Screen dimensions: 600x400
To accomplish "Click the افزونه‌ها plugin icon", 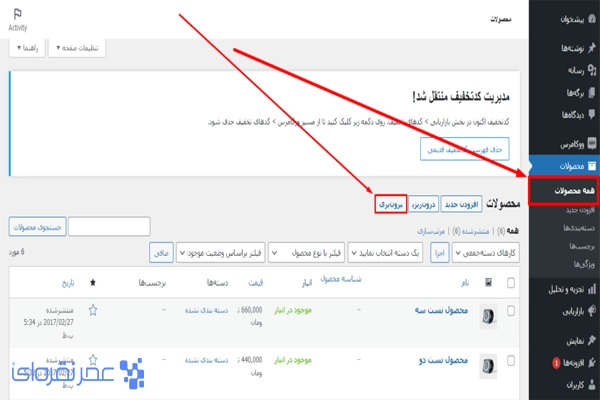I will pos(592,362).
